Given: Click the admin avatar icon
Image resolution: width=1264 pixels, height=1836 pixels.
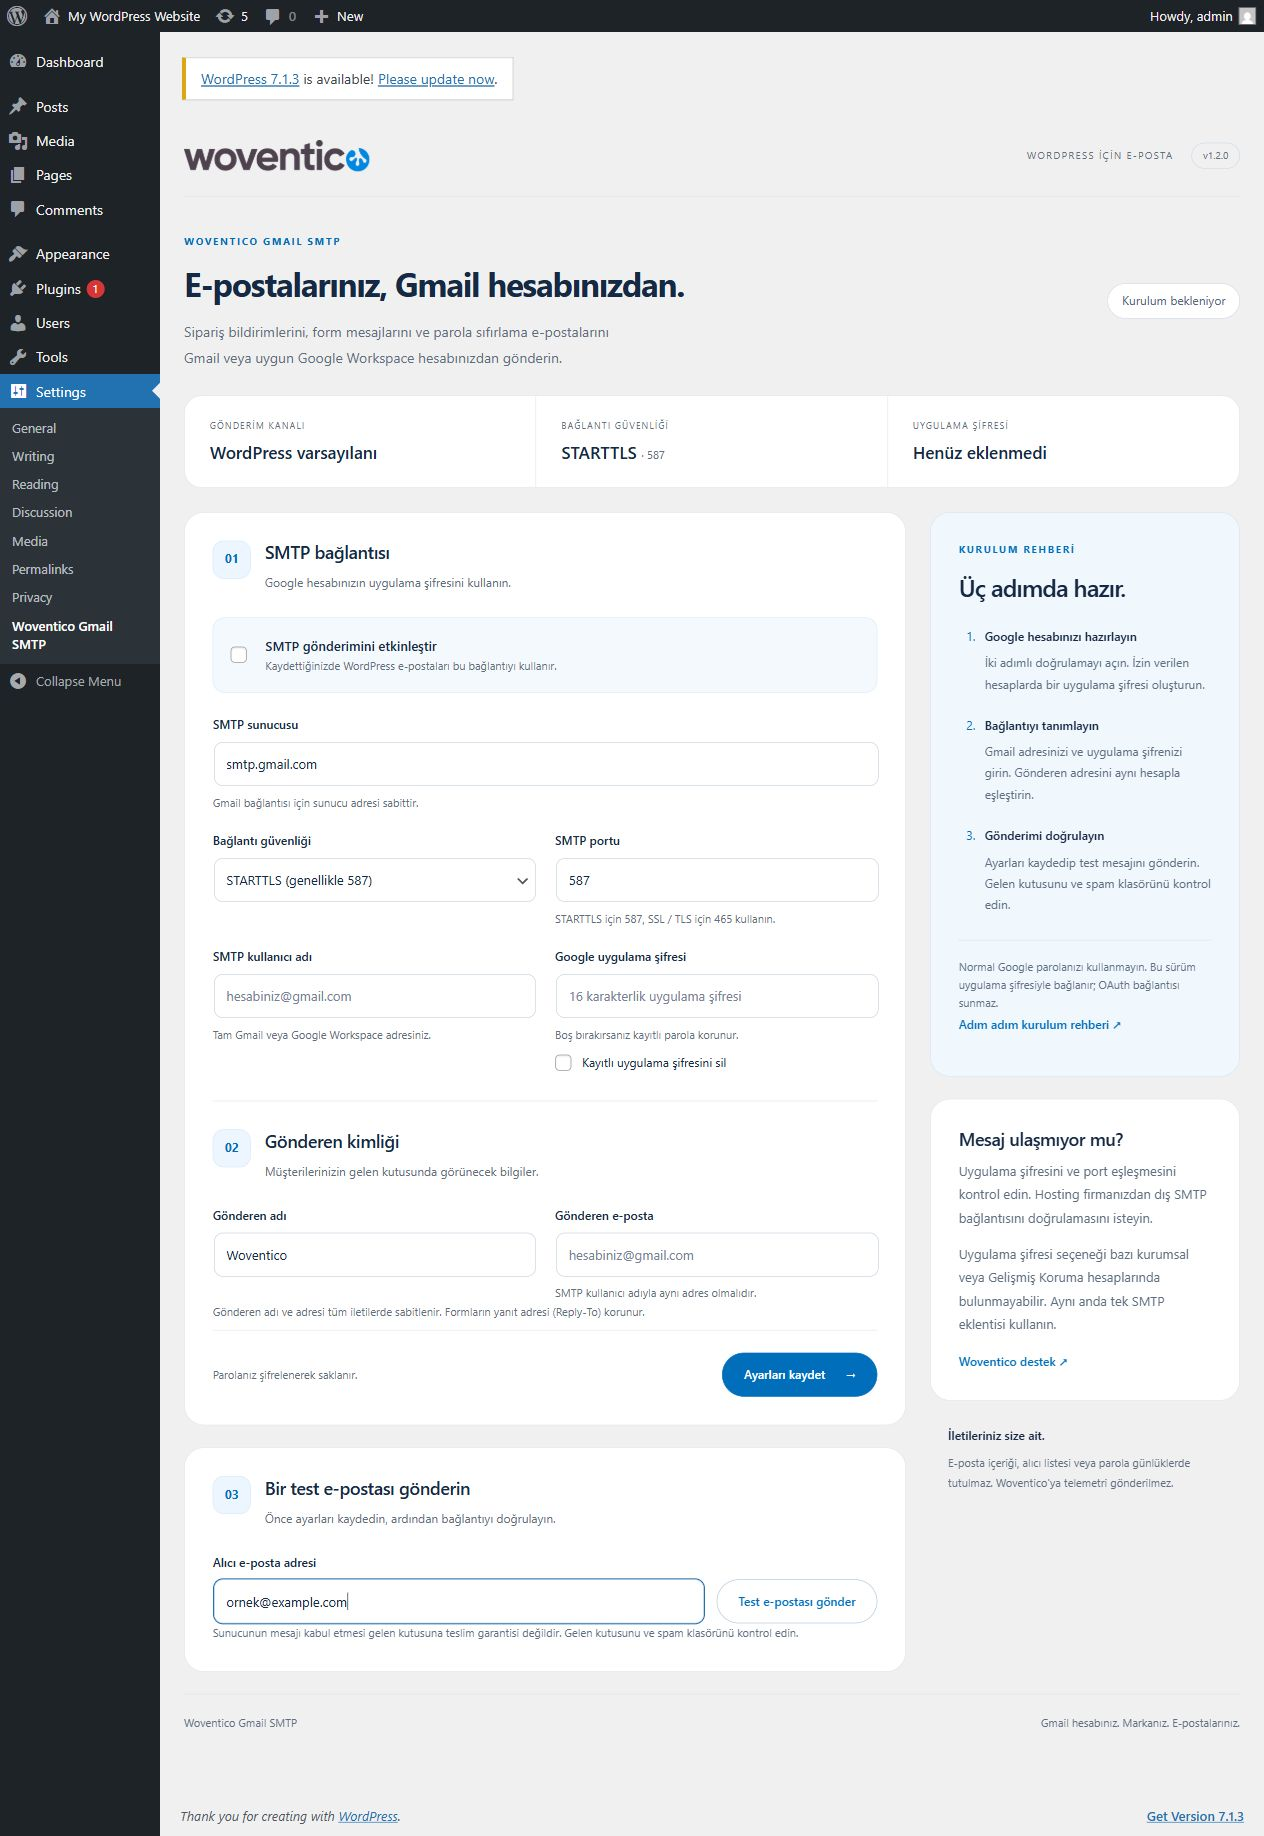Looking at the screenshot, I should click(x=1247, y=16).
